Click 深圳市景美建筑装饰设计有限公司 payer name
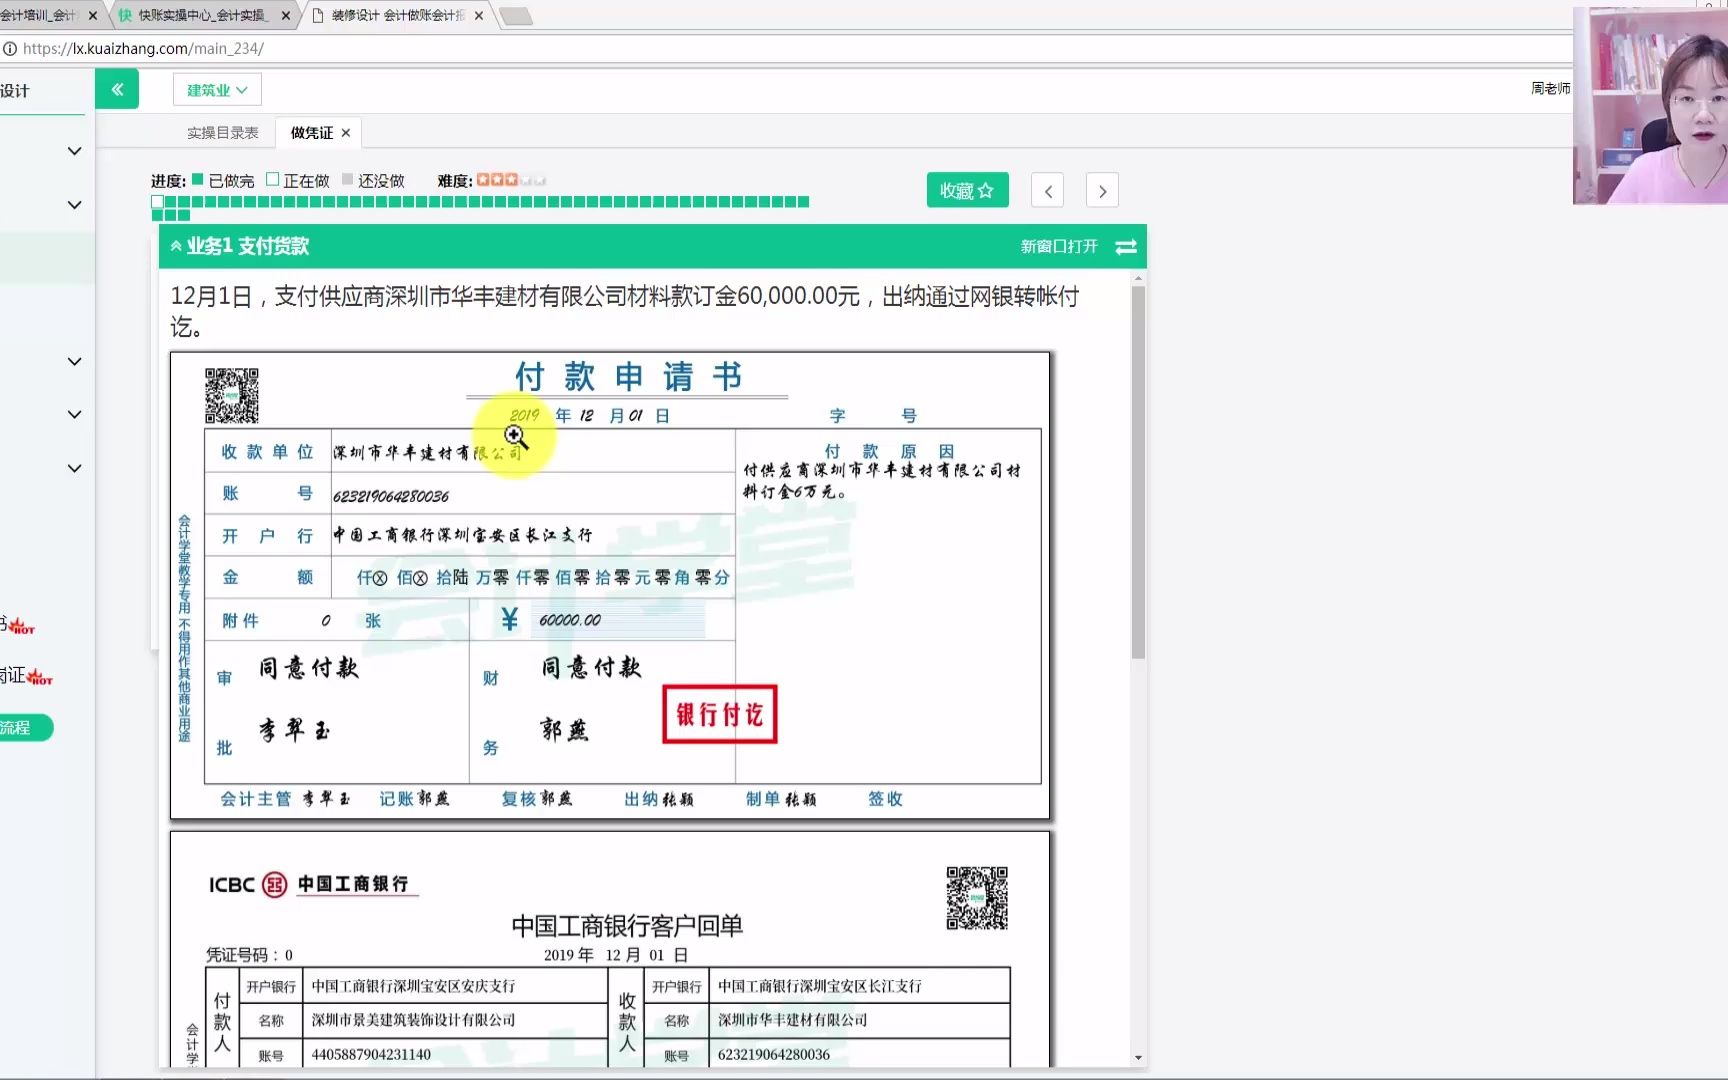This screenshot has width=1728, height=1080. point(413,1020)
